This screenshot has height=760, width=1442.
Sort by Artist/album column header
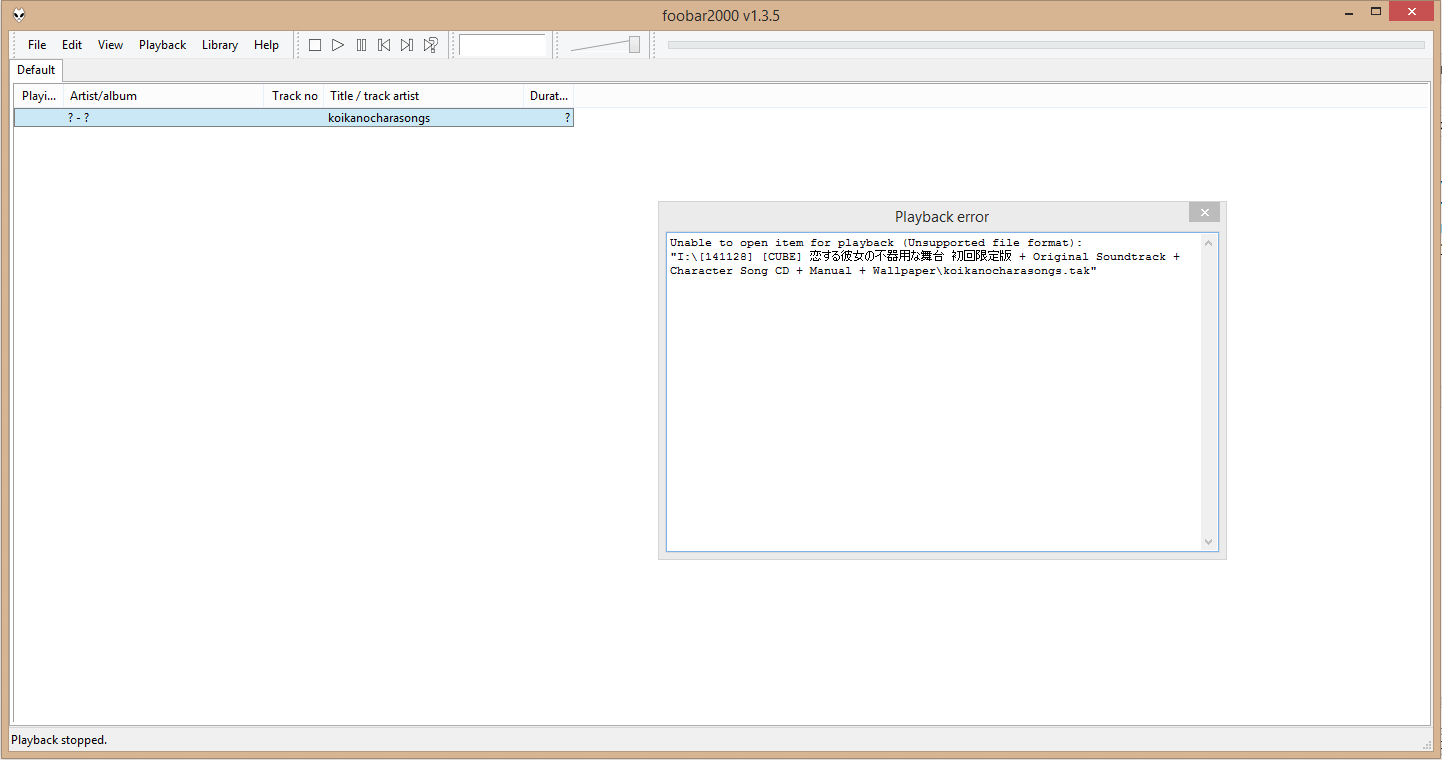tap(165, 96)
